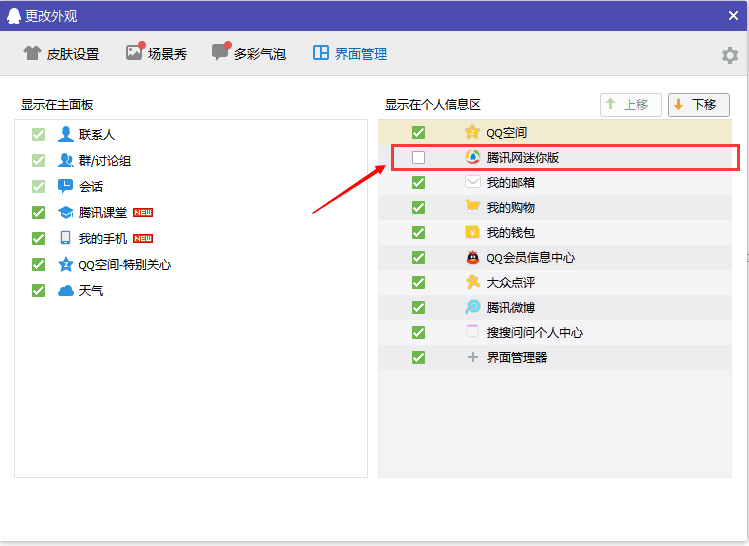
Task: Click the 上移 move-up button
Action: tap(631, 105)
